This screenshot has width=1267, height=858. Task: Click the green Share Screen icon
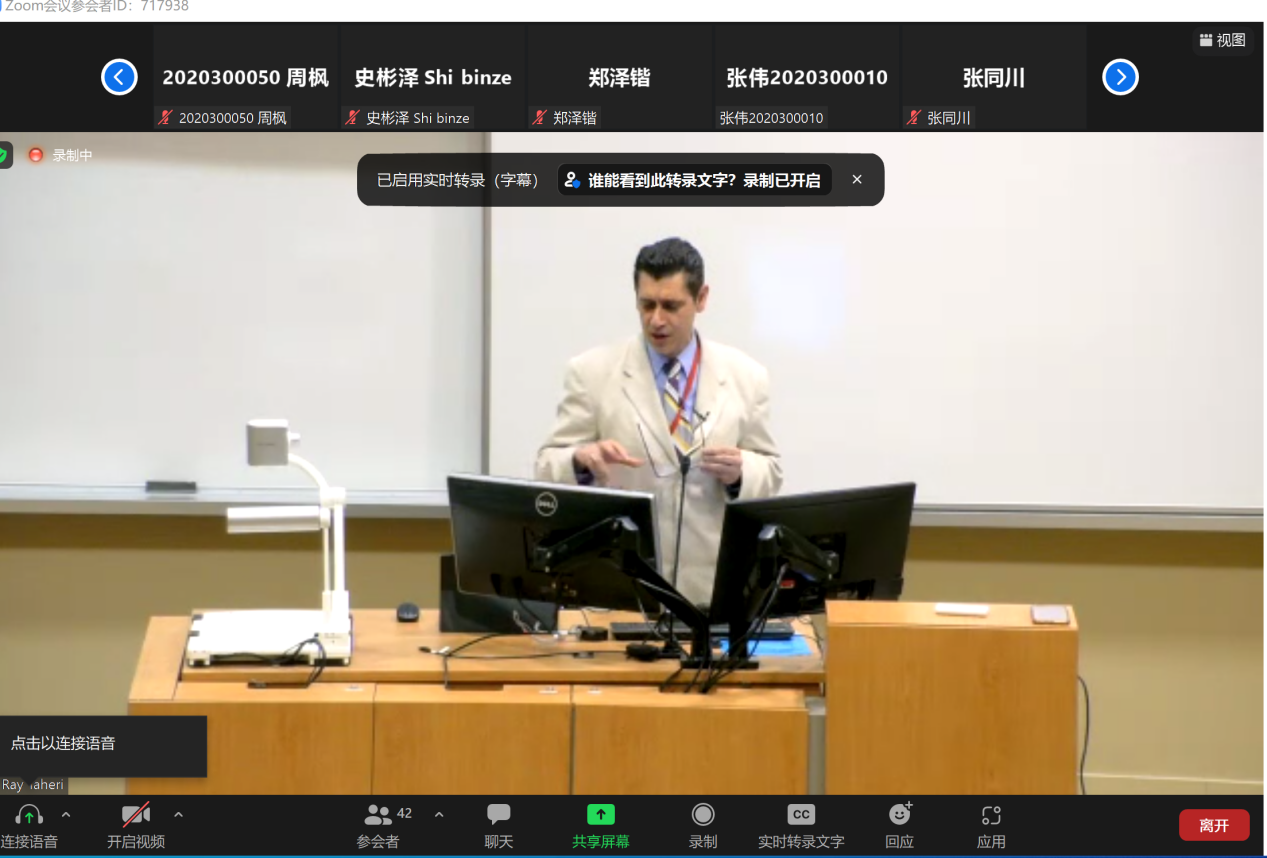600,815
